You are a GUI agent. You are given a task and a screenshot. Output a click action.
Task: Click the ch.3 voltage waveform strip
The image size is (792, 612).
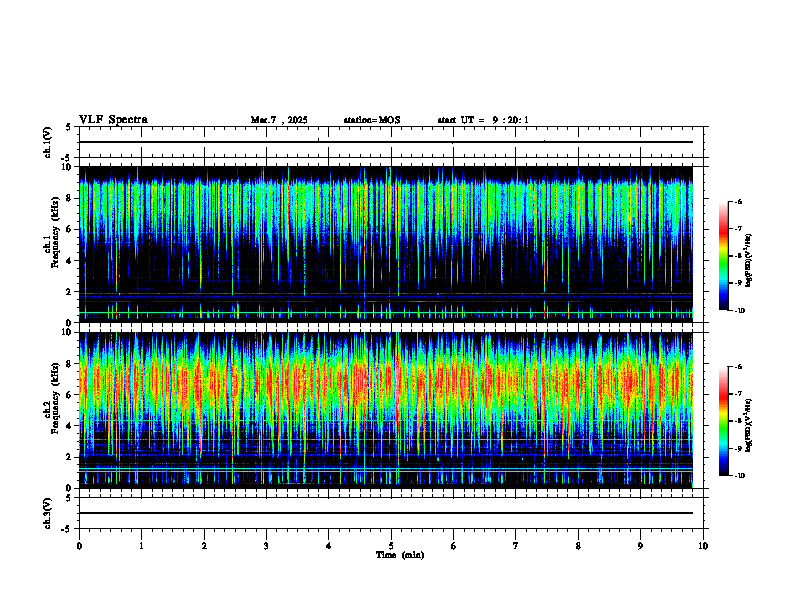click(x=391, y=513)
